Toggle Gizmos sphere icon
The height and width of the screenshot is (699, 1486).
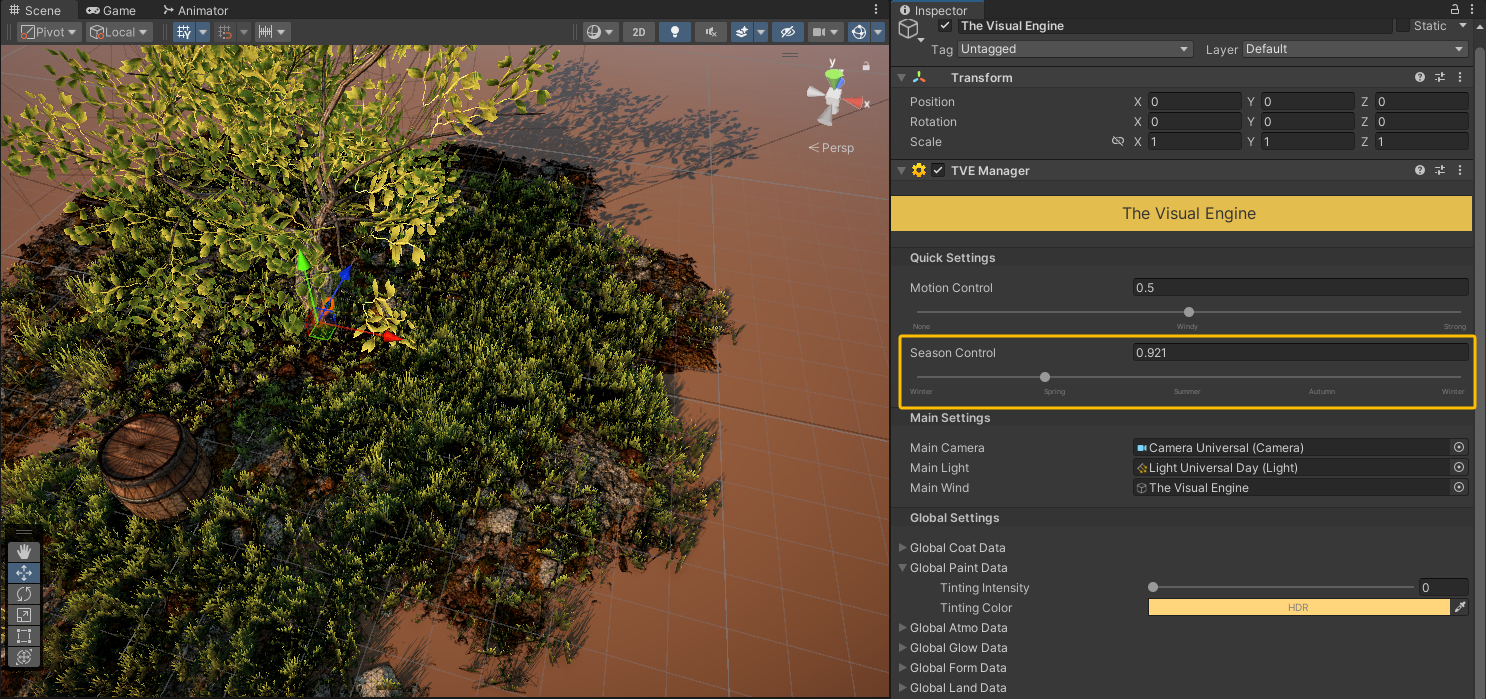point(858,32)
